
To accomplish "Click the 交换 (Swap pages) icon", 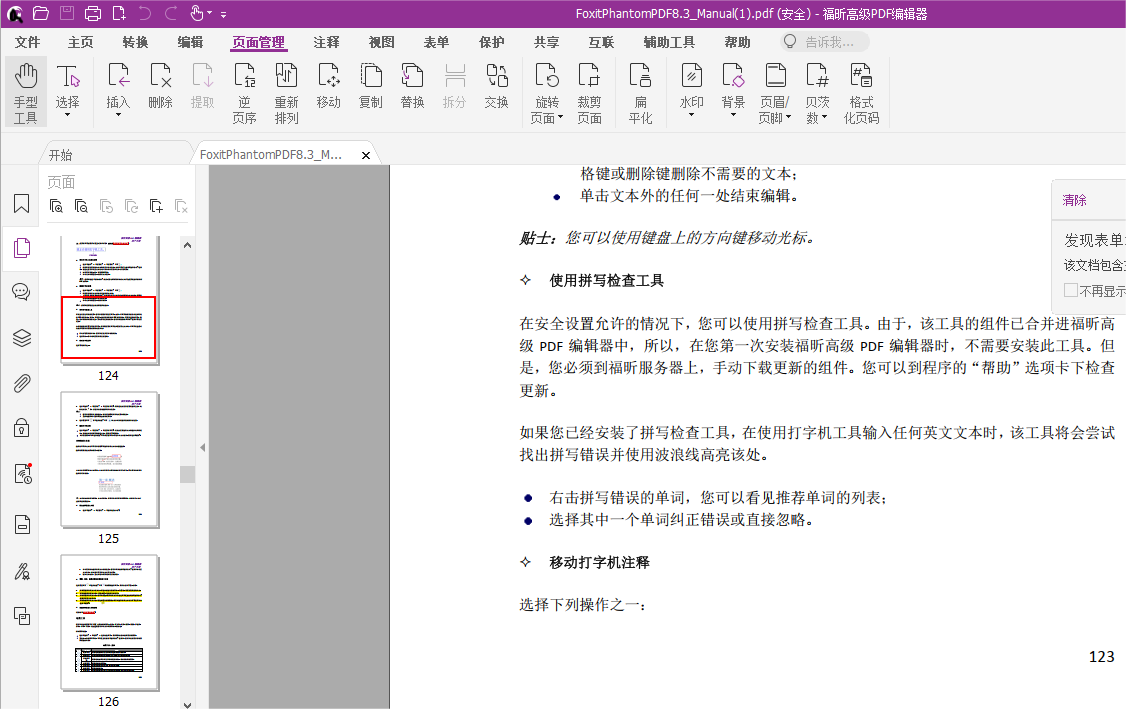I will click(x=496, y=90).
